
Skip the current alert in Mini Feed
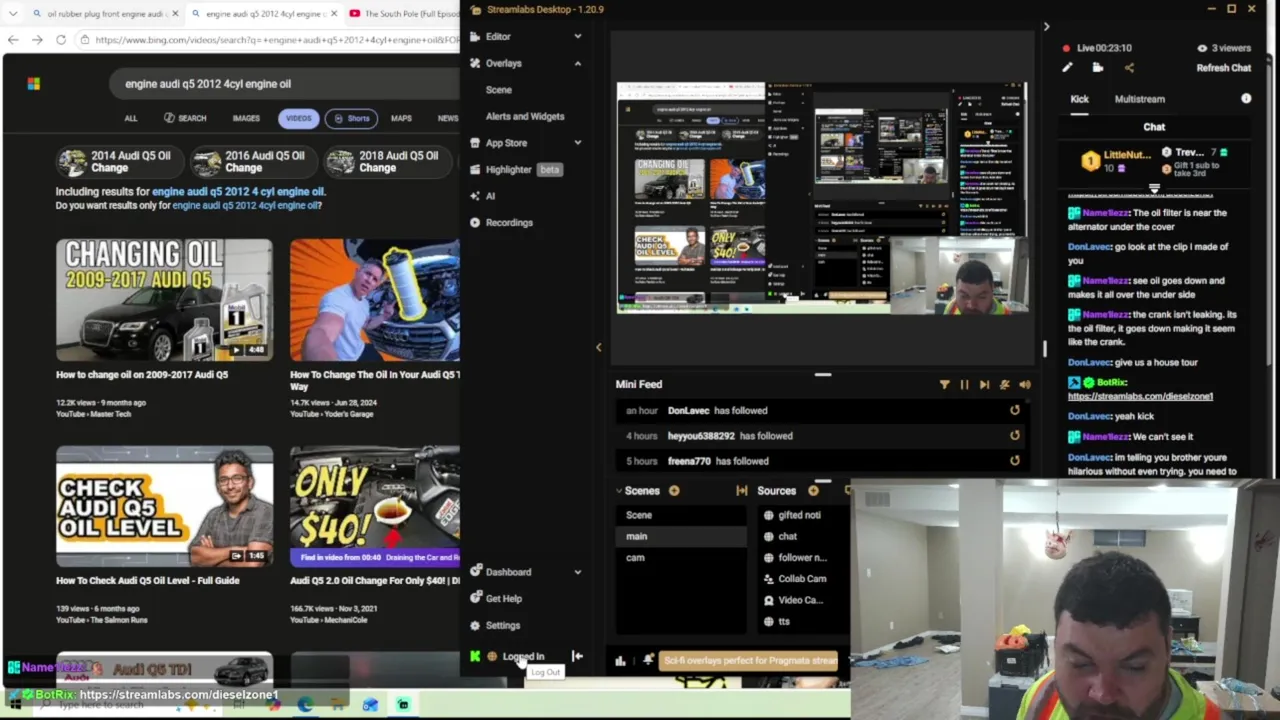tap(984, 384)
